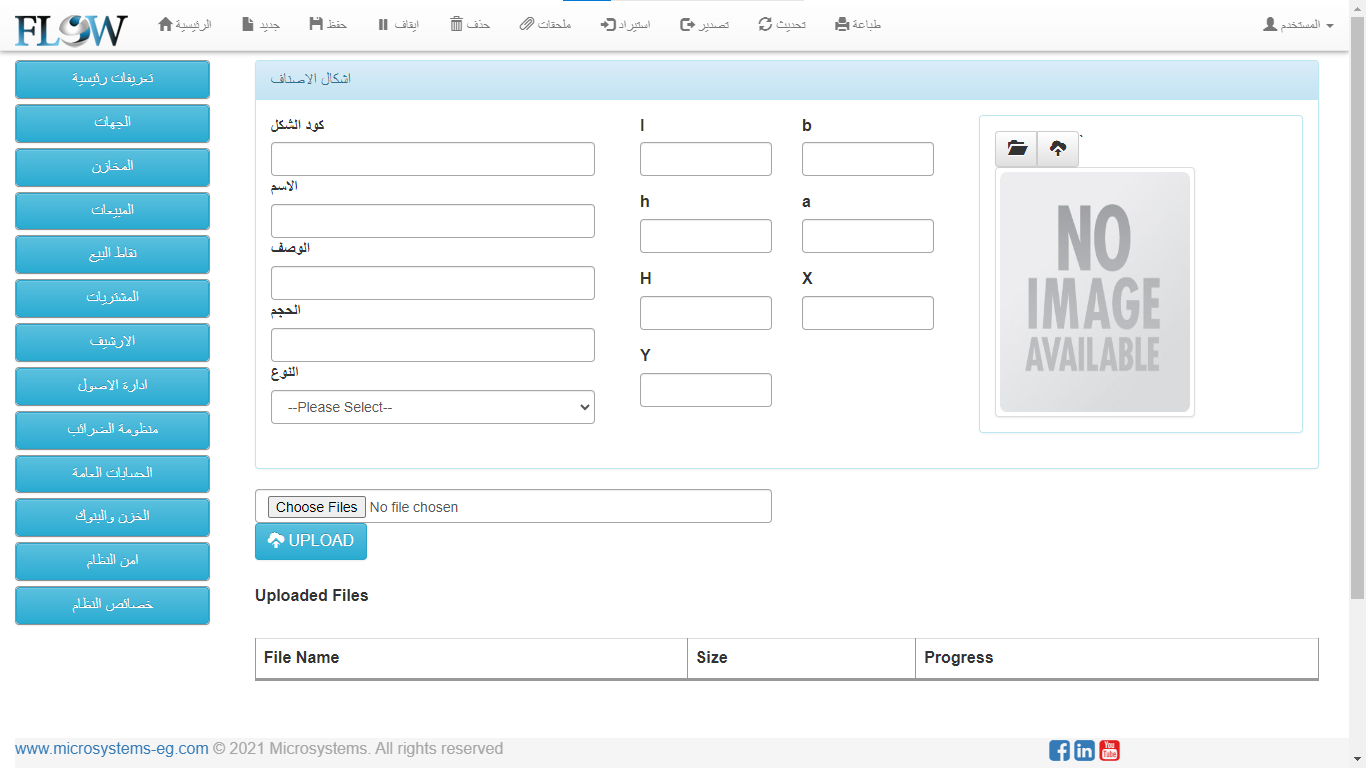Screen dimensions: 1366x768
Task: Click the floppy disk save icon
Action: [316, 24]
